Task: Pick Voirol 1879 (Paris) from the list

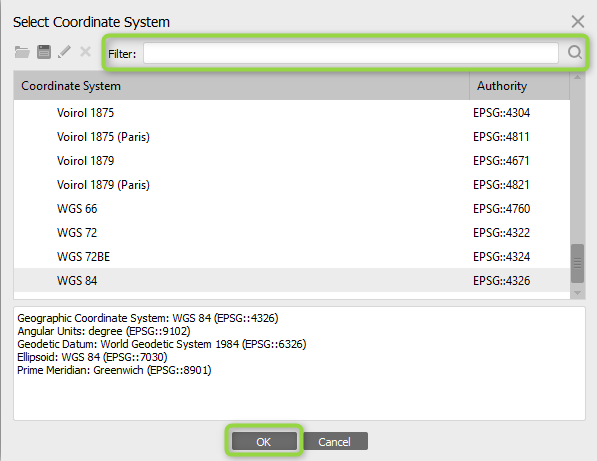Action: (x=292, y=185)
